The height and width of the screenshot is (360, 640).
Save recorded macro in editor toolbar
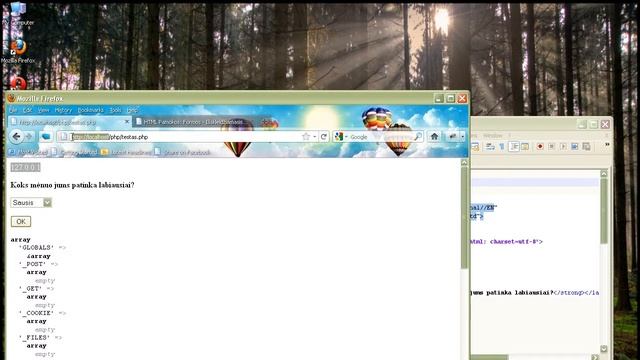[587, 146]
